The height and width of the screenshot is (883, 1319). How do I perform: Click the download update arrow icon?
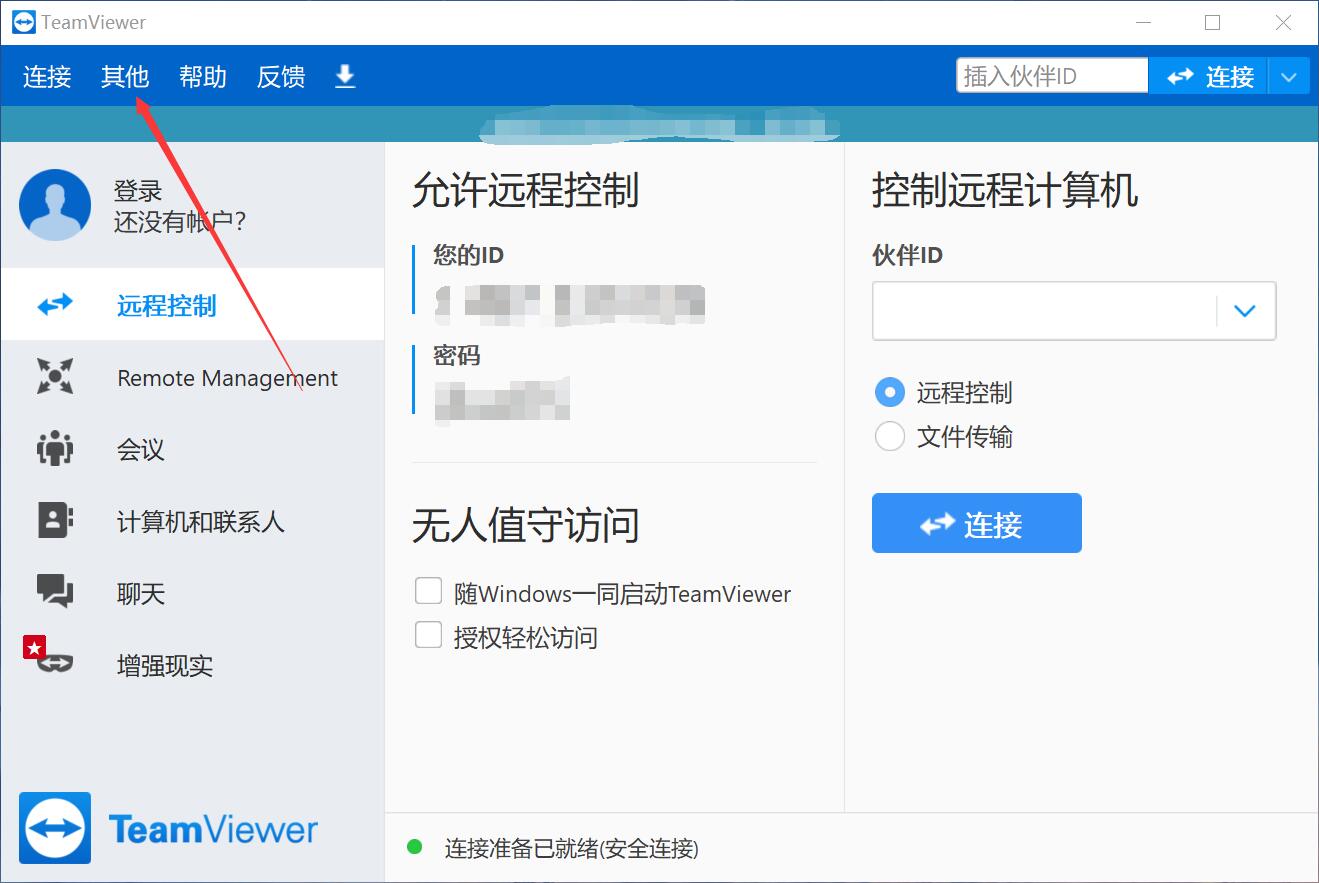coord(345,76)
